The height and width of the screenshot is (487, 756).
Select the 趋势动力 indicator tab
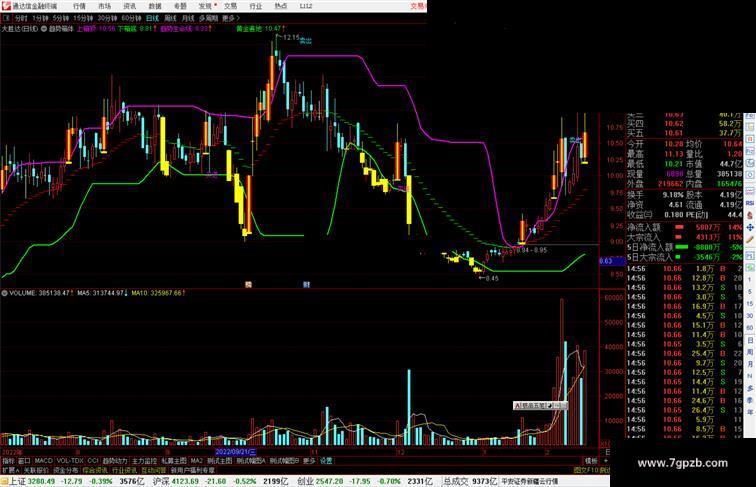pyautogui.click(x=115, y=461)
